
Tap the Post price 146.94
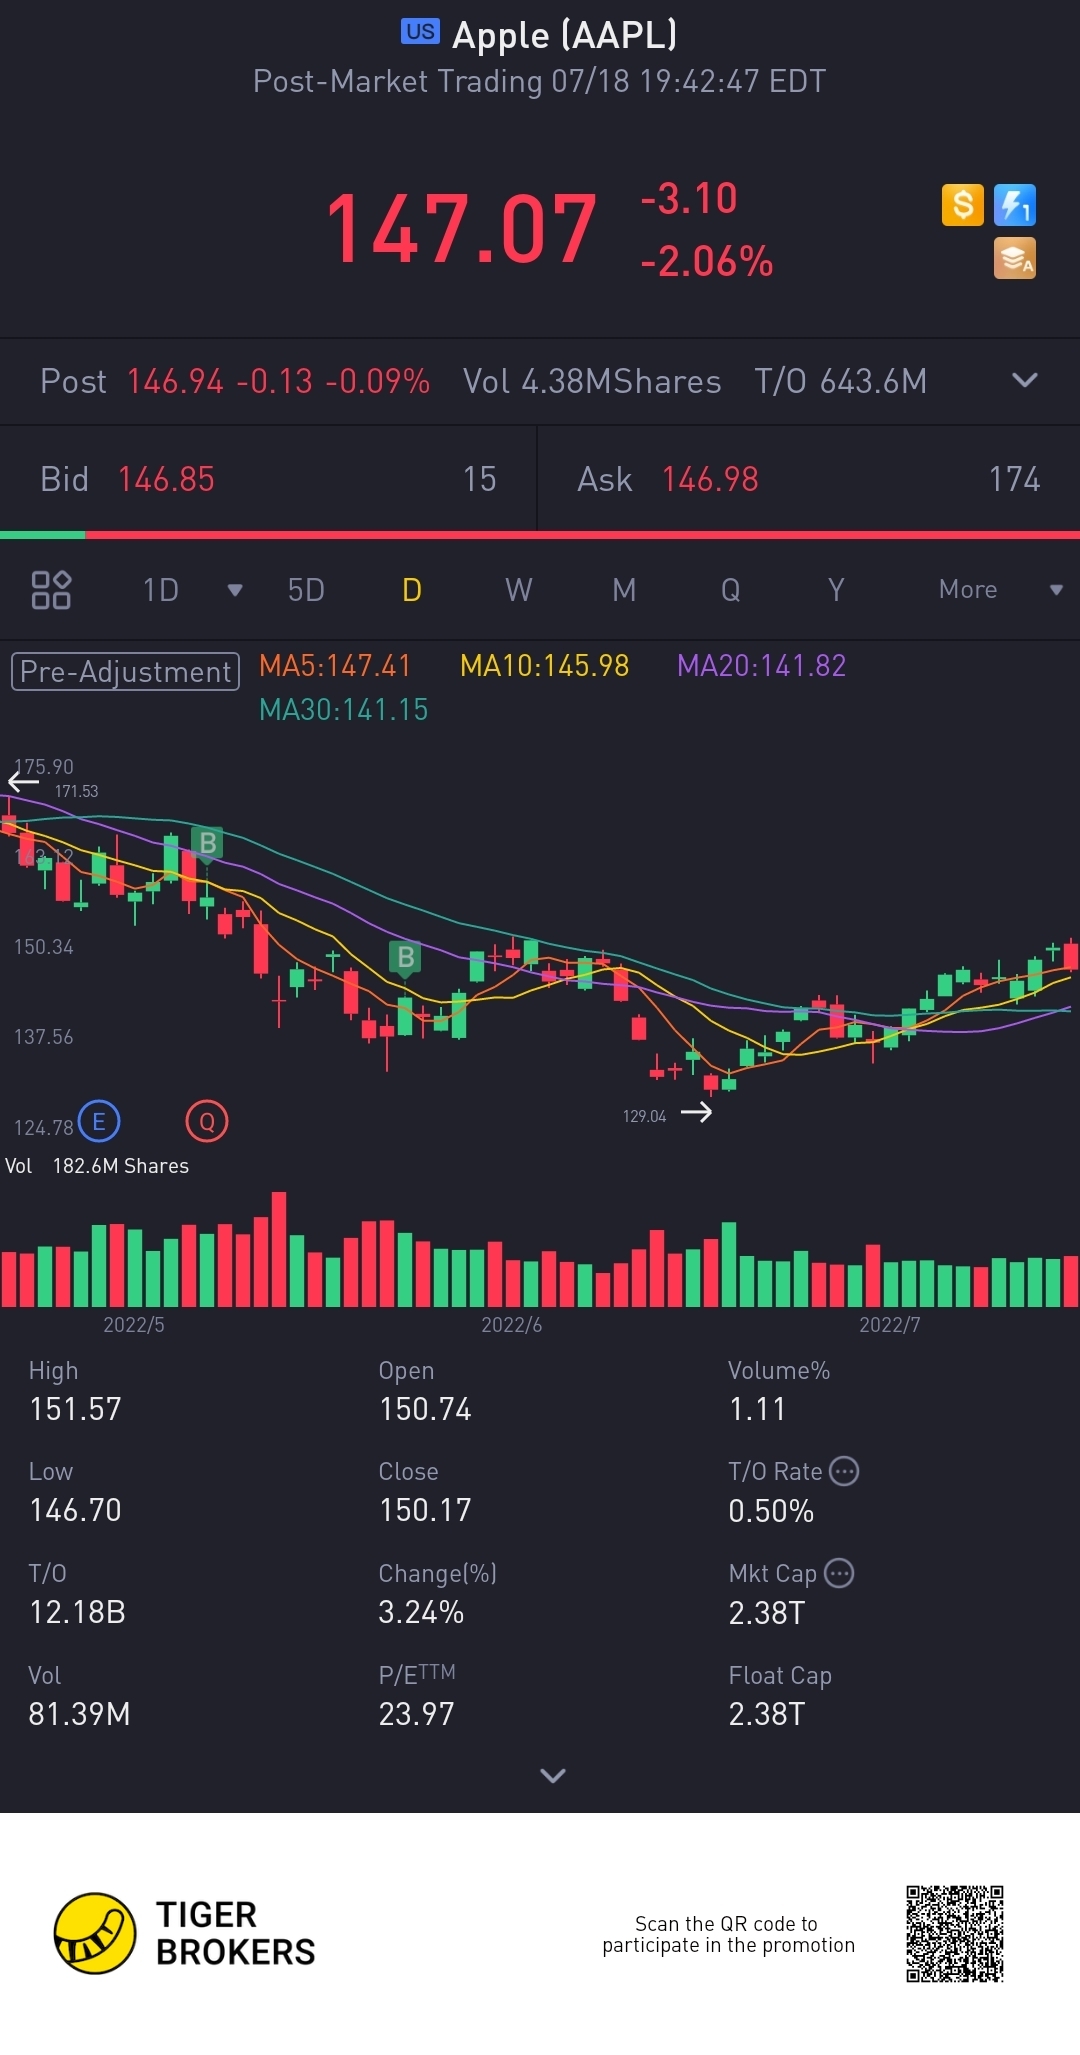[175, 381]
